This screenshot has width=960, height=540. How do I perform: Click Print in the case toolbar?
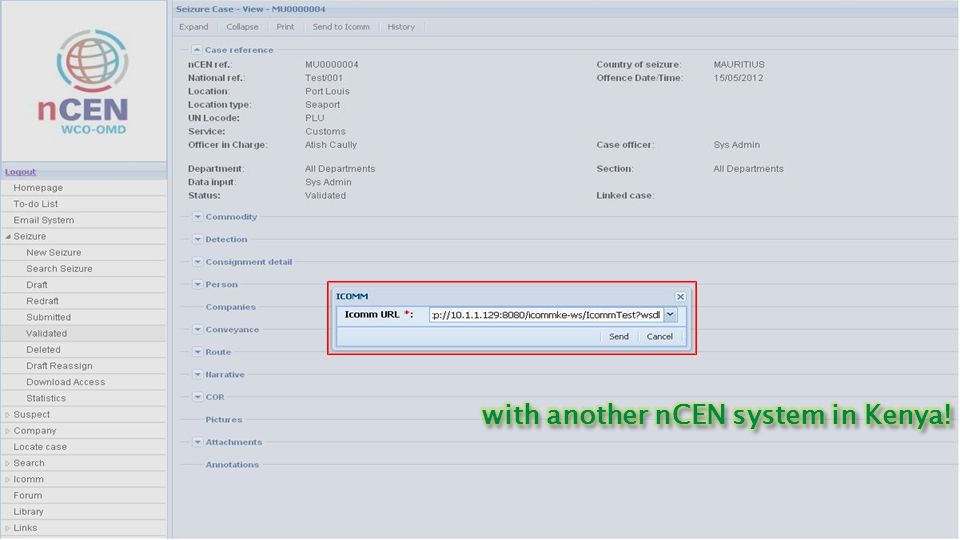(x=285, y=27)
